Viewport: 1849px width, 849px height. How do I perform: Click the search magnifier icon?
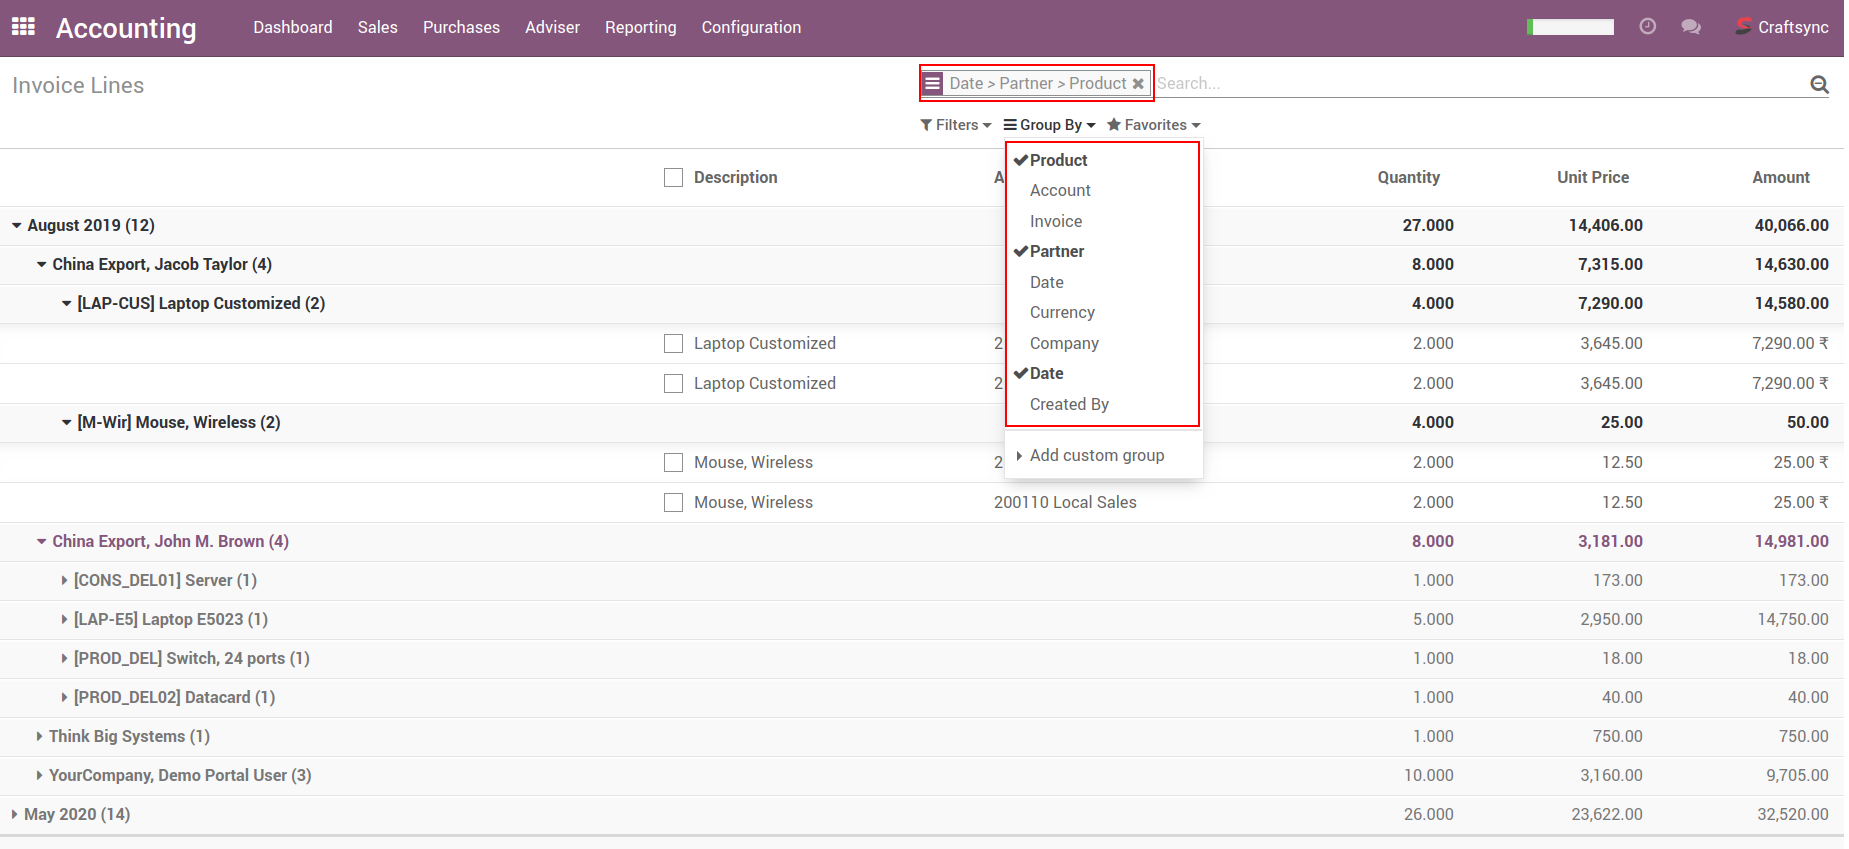[1819, 85]
